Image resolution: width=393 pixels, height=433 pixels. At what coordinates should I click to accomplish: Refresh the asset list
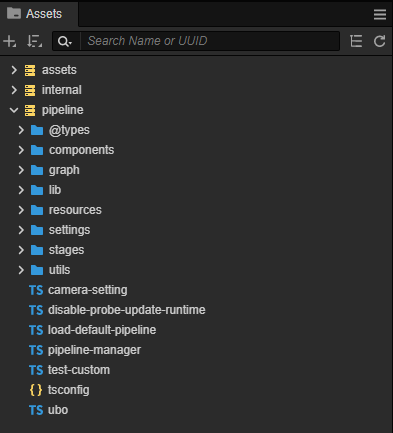(379, 41)
